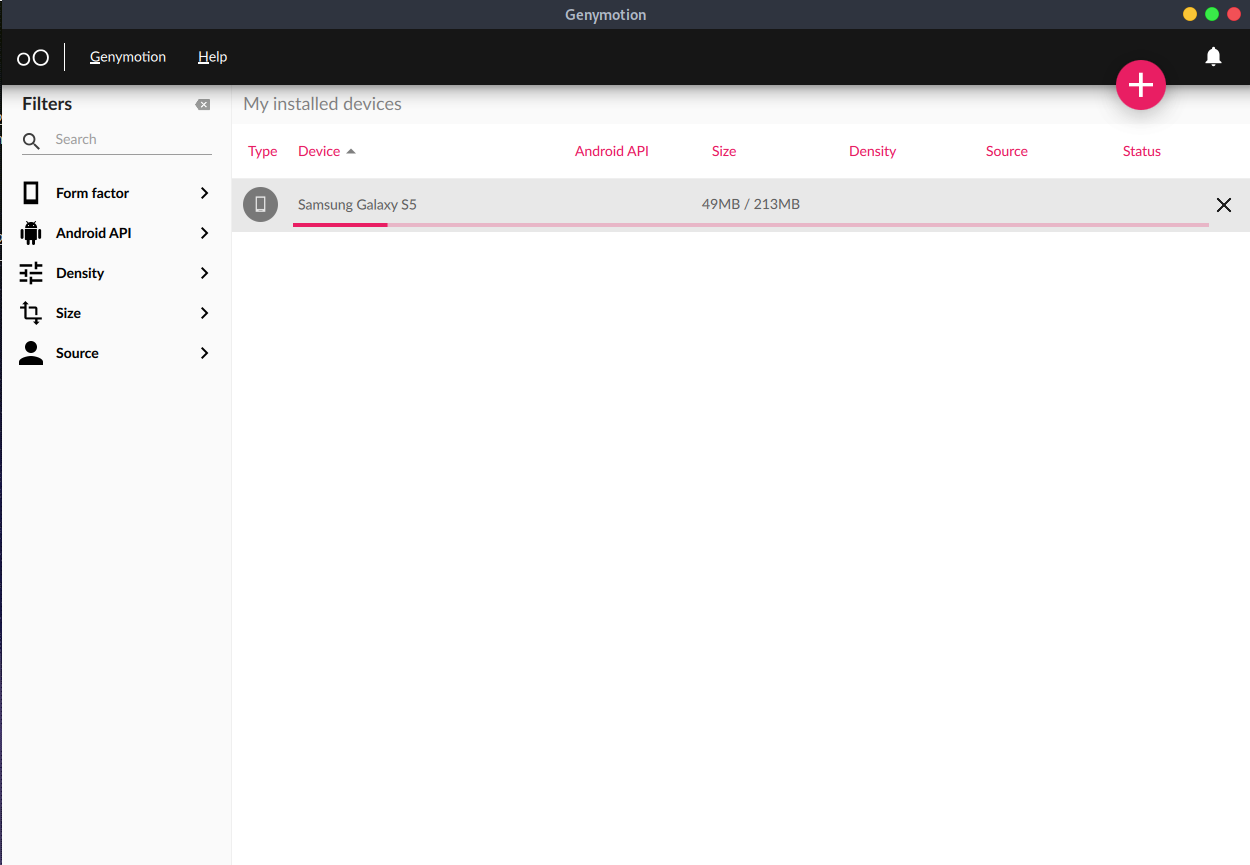Click the Density sliders icon
This screenshot has width=1250, height=865.
click(x=31, y=273)
